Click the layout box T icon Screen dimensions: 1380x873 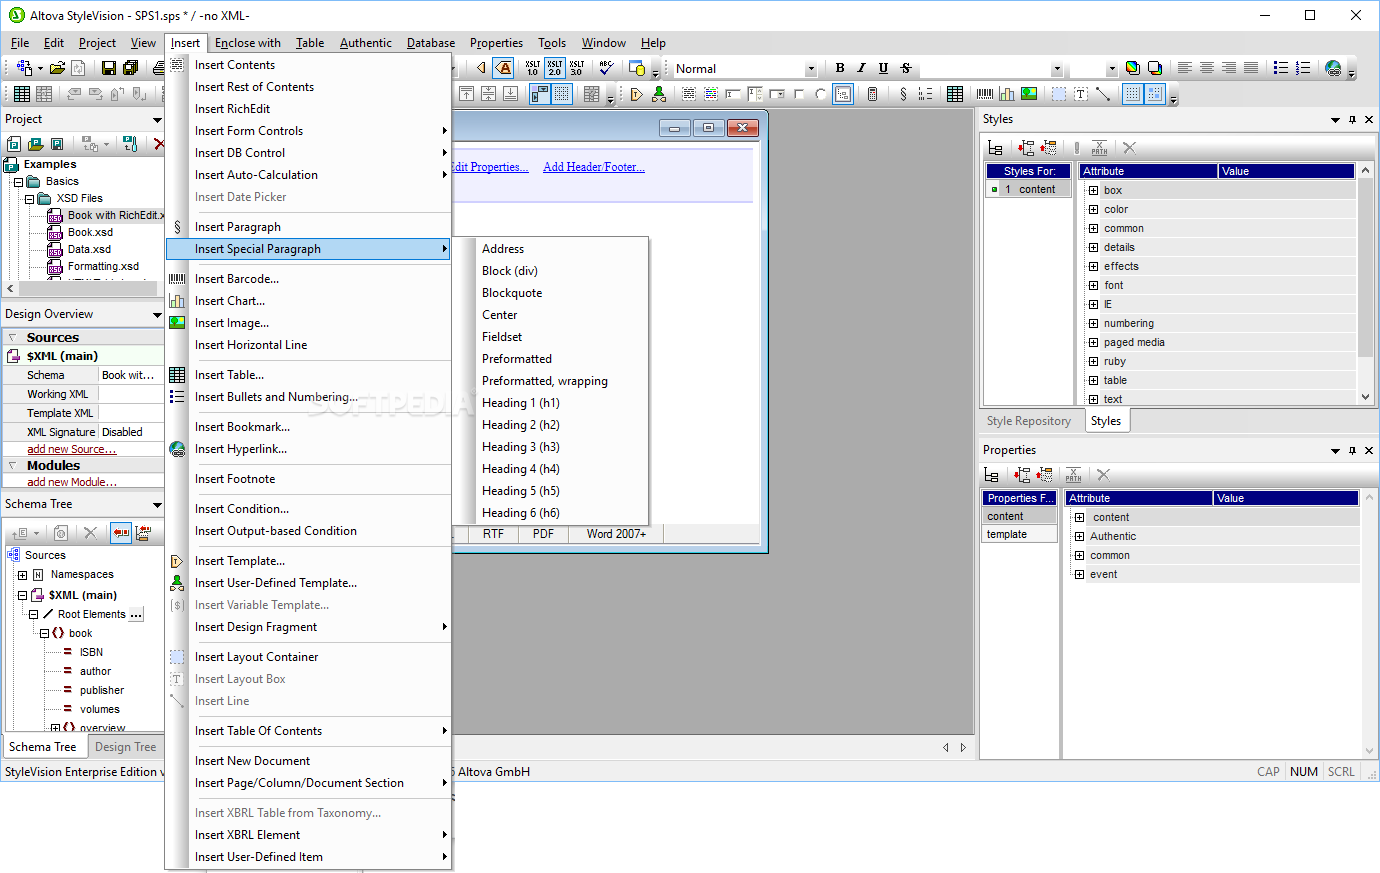point(1081,94)
